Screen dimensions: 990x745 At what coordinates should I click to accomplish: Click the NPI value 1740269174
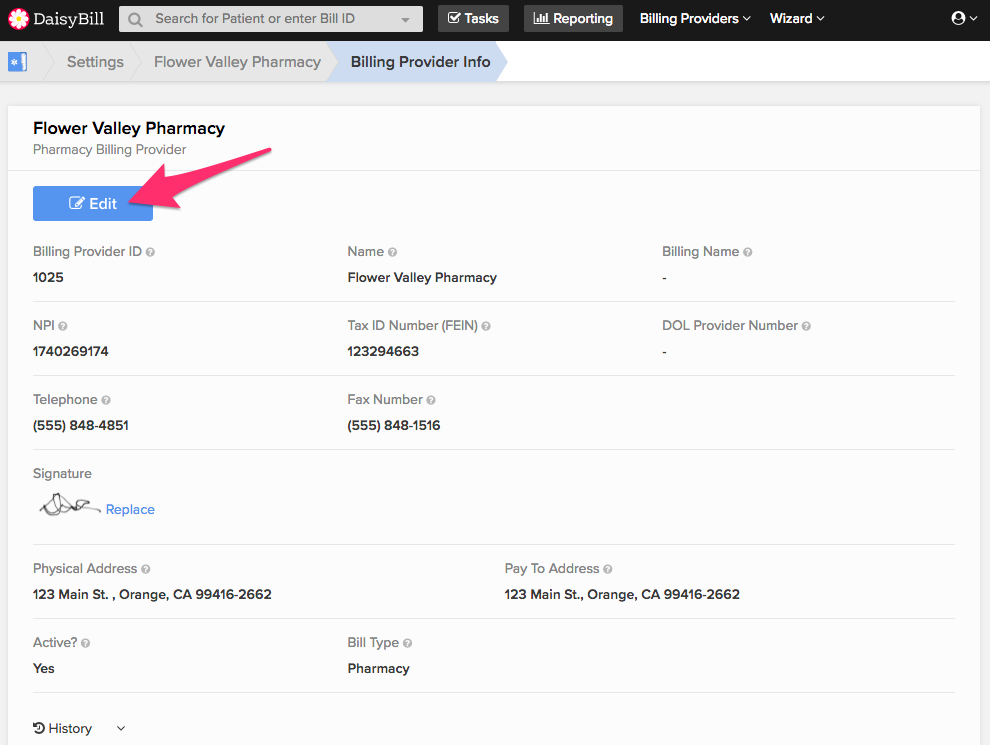(x=71, y=352)
